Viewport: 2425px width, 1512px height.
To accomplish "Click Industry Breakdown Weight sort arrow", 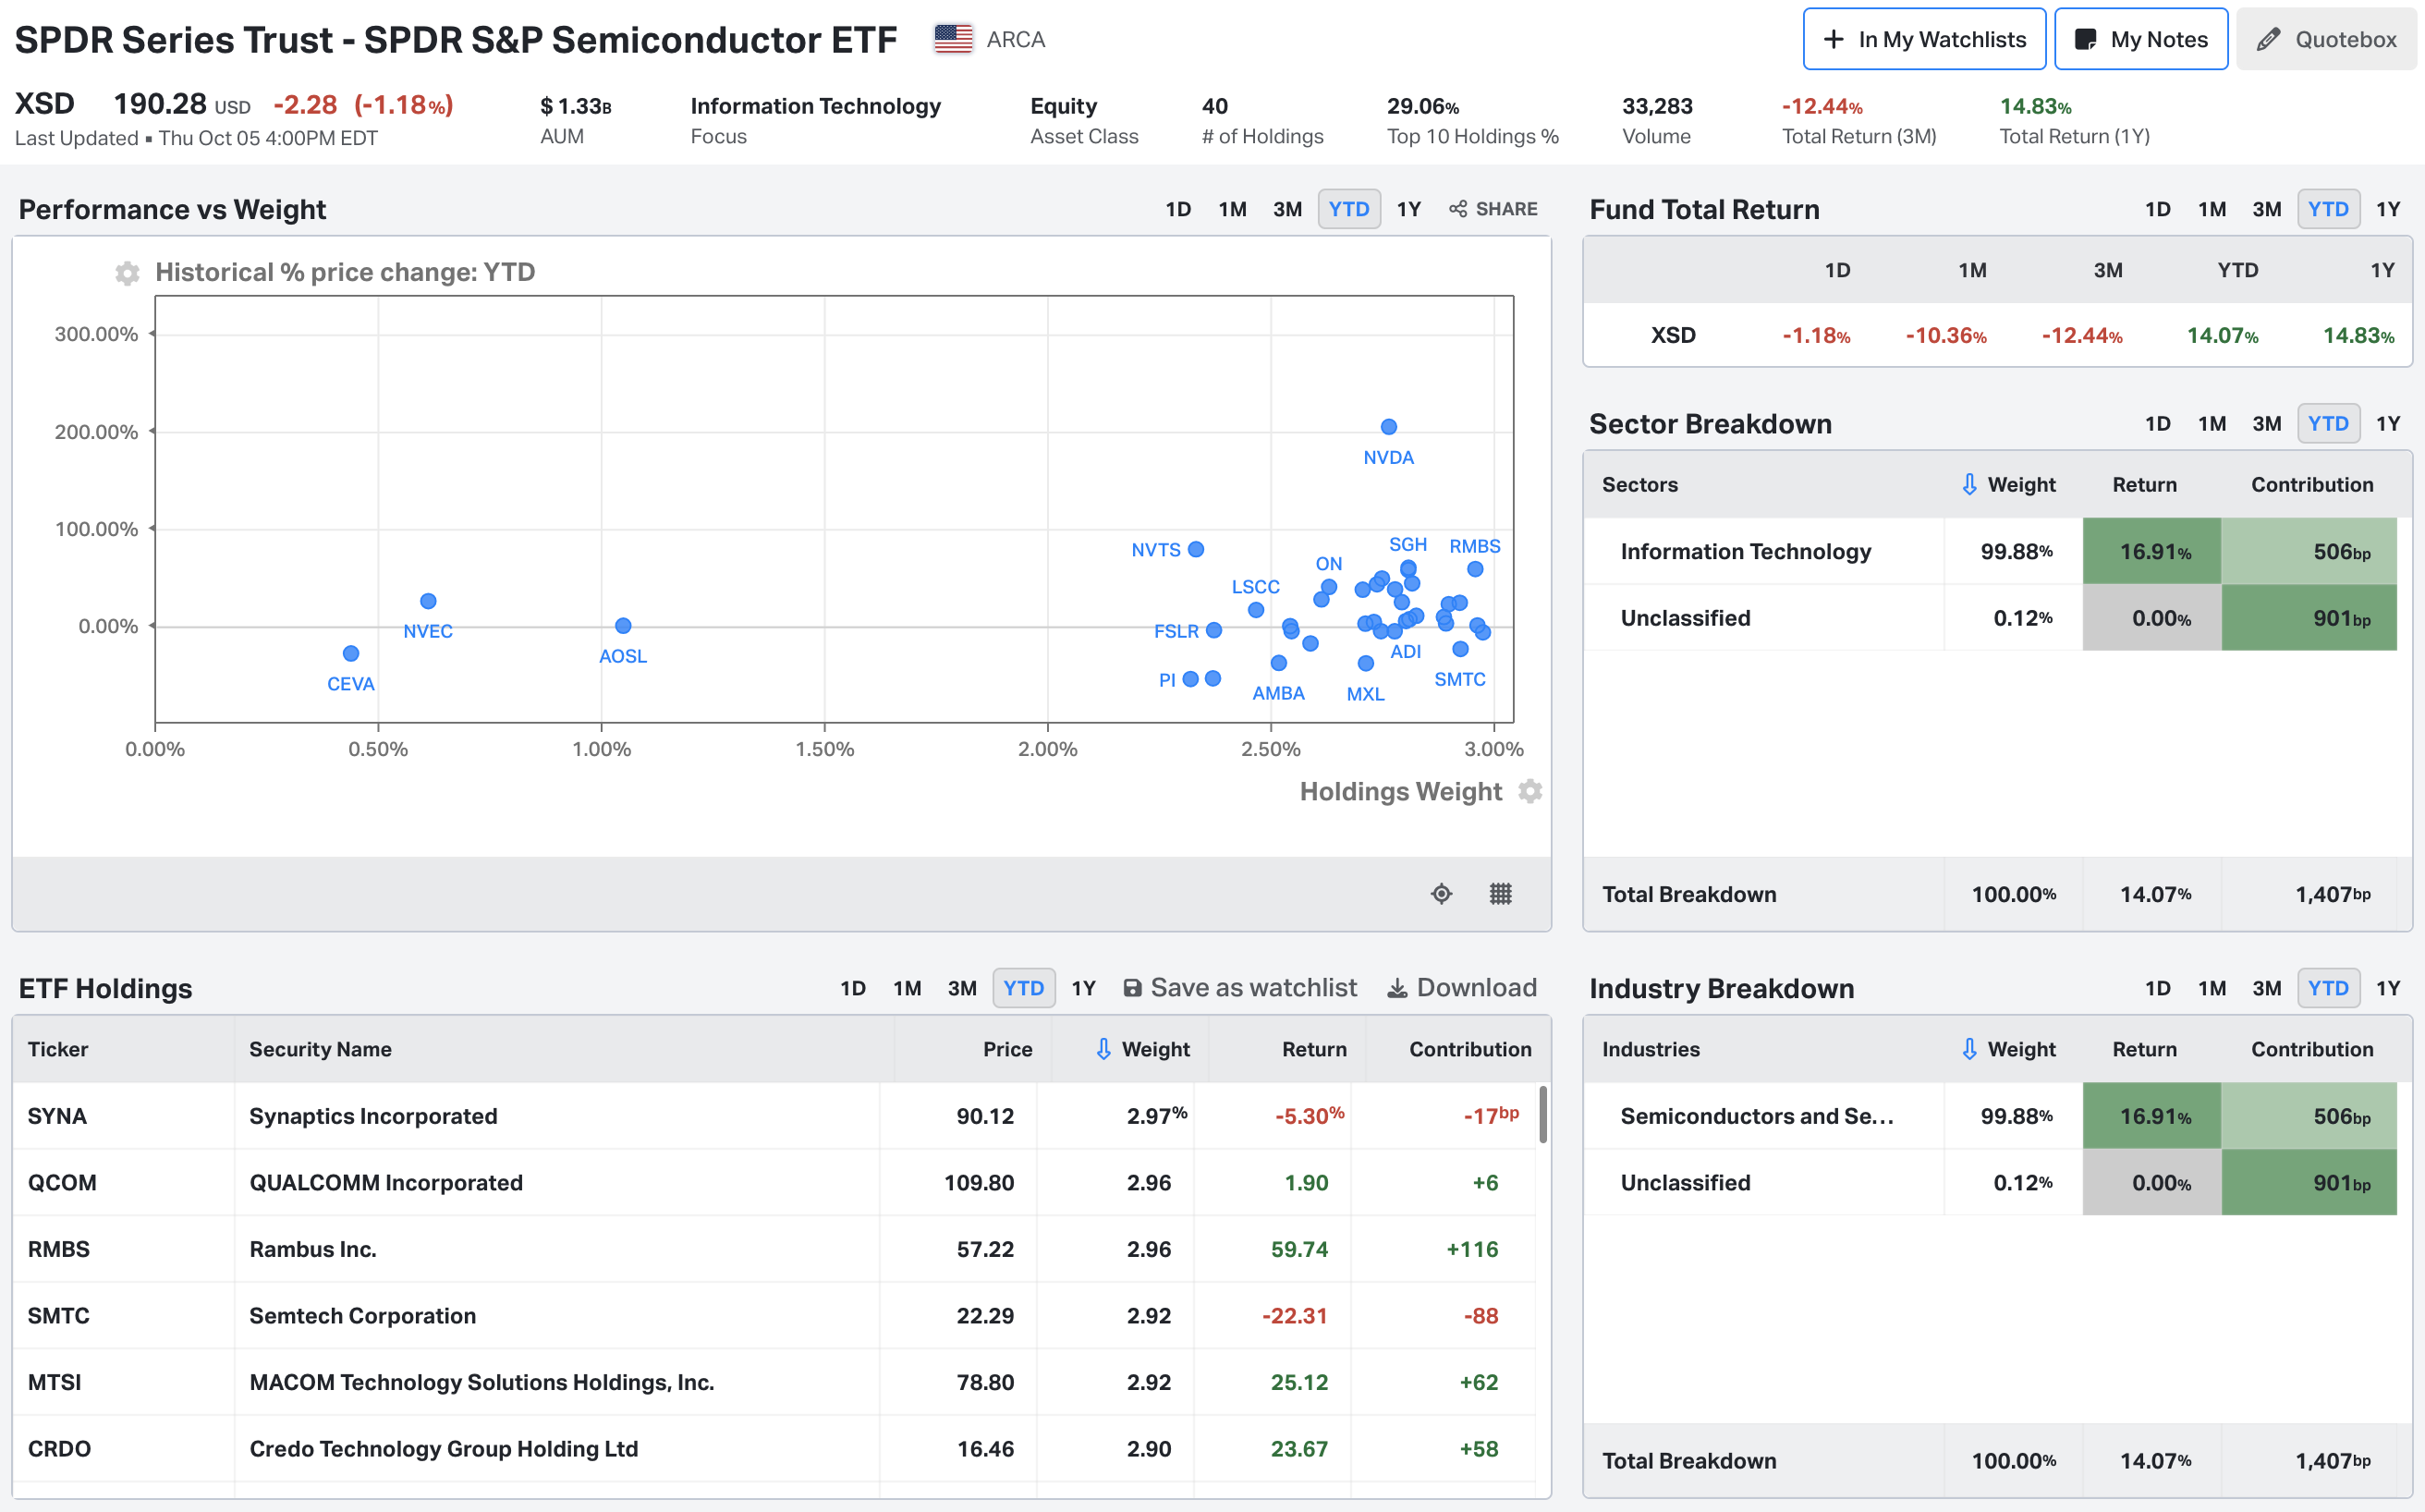I will pyautogui.click(x=1969, y=1049).
